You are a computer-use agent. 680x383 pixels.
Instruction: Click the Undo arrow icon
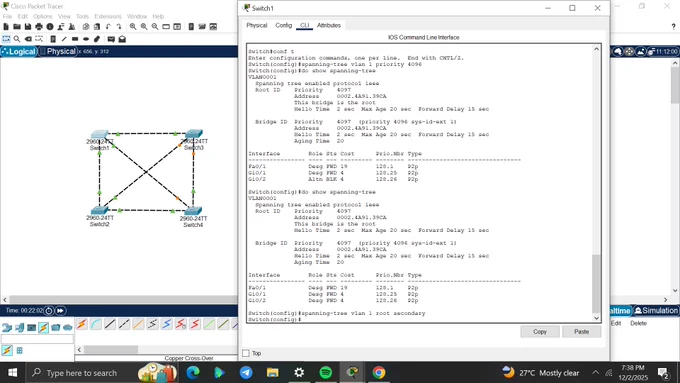click(108, 27)
